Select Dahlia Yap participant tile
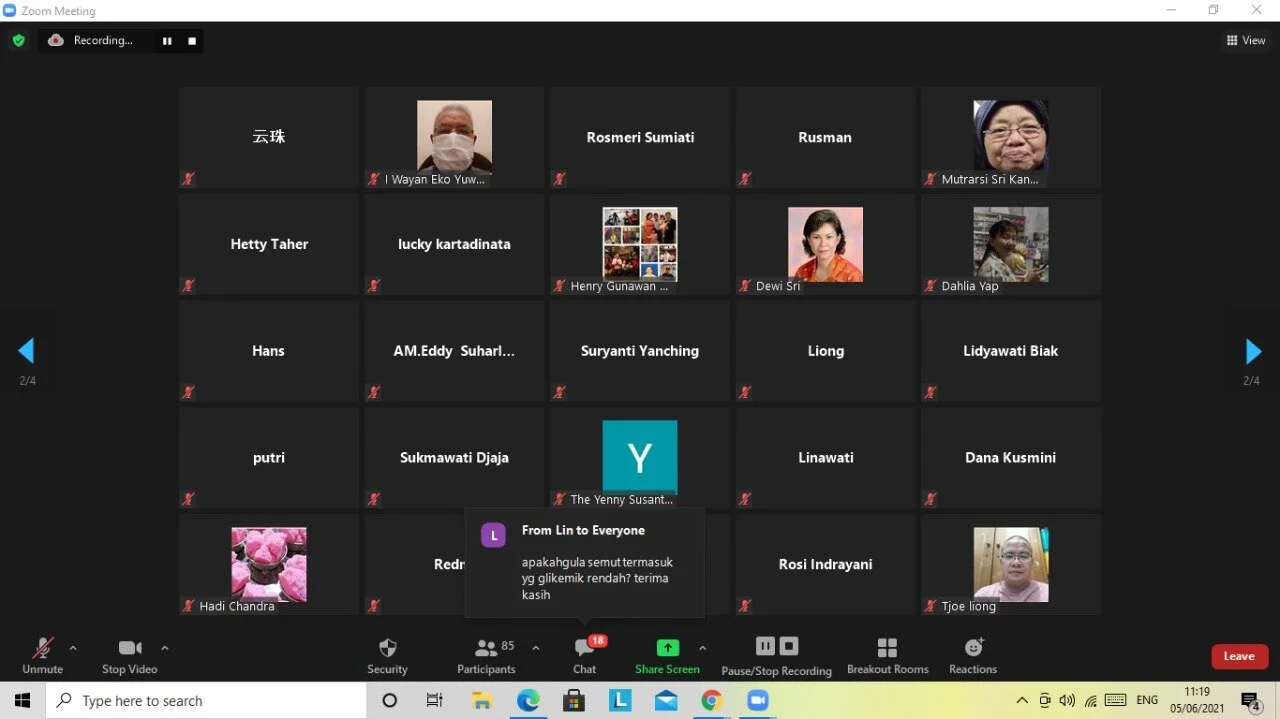Screen dimensions: 1280x719 click(1010, 244)
